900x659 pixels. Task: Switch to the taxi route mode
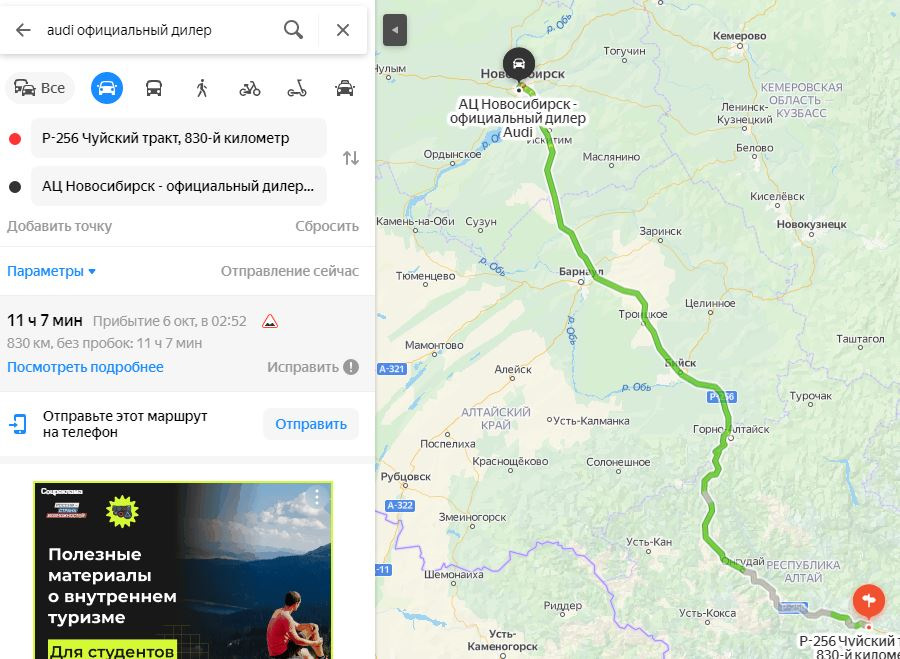(344, 88)
